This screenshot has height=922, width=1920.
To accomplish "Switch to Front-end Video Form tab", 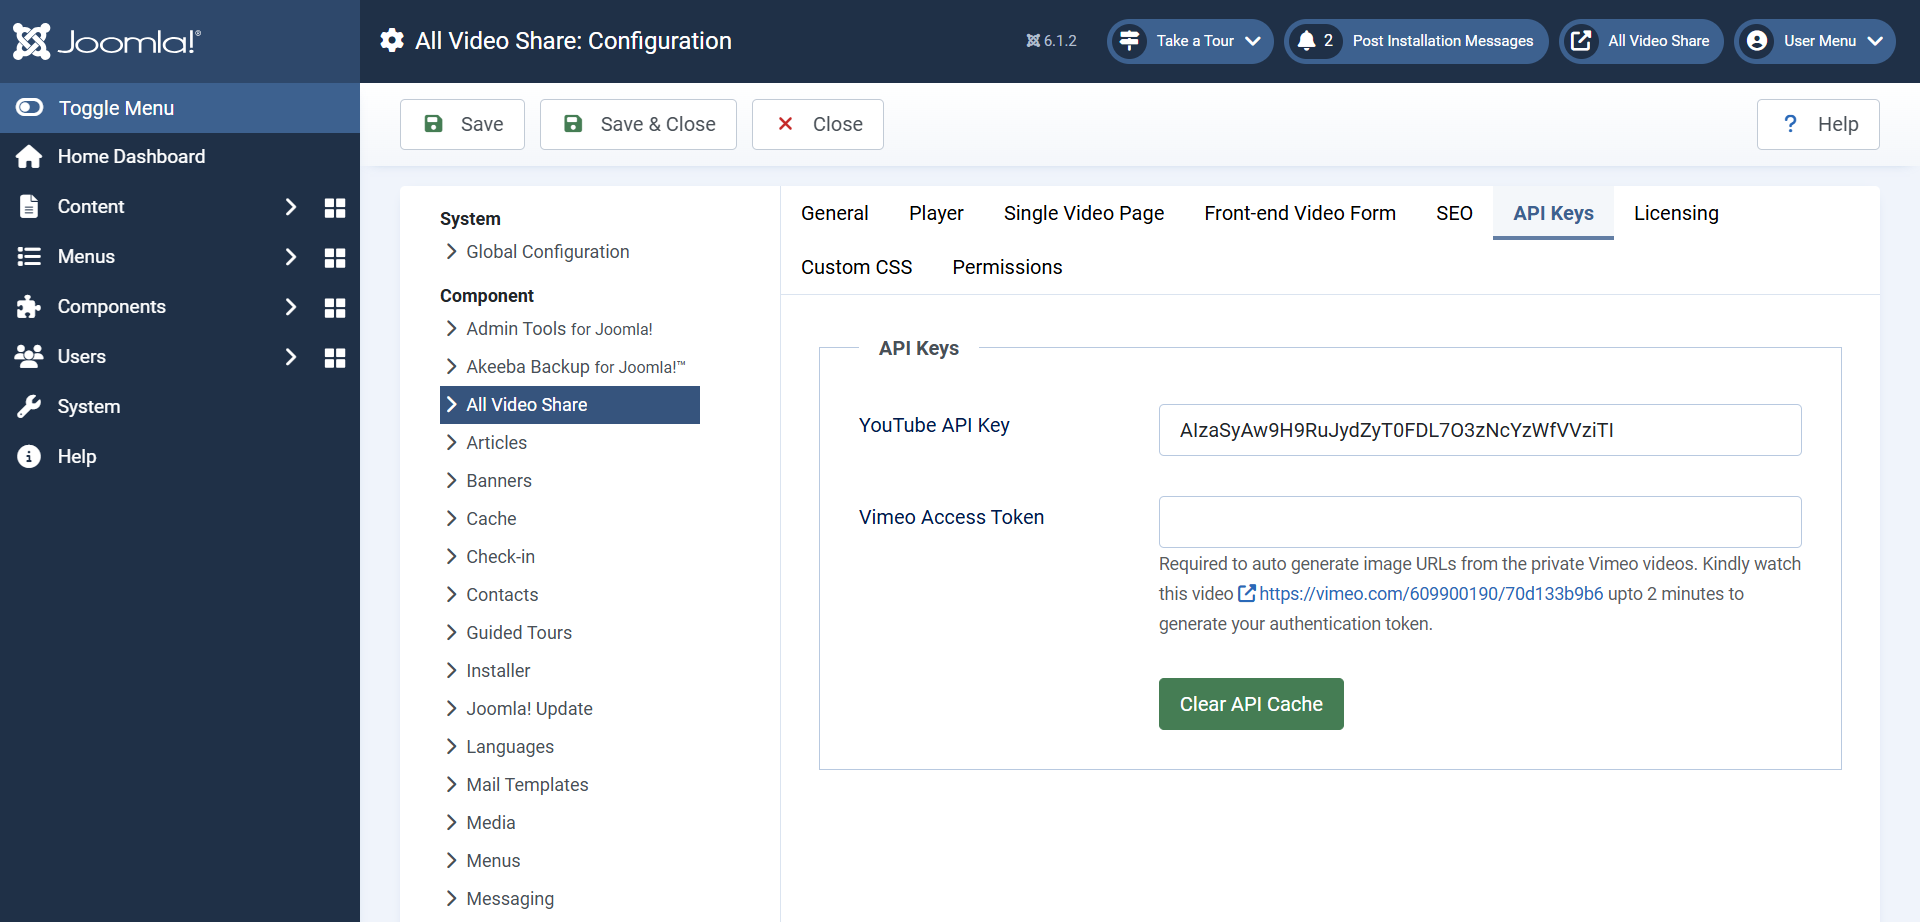I will (x=1300, y=213).
